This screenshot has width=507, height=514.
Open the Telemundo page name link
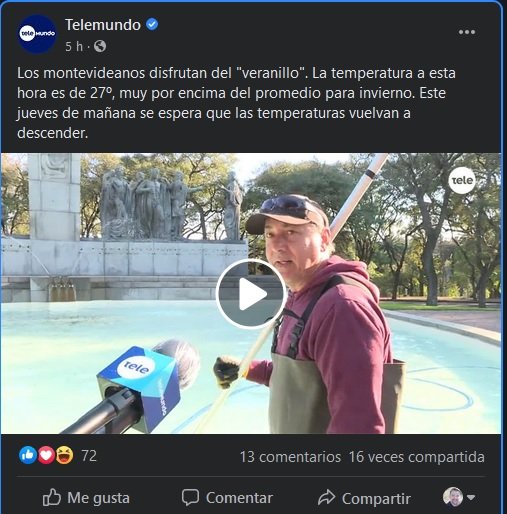pyautogui.click(x=103, y=25)
